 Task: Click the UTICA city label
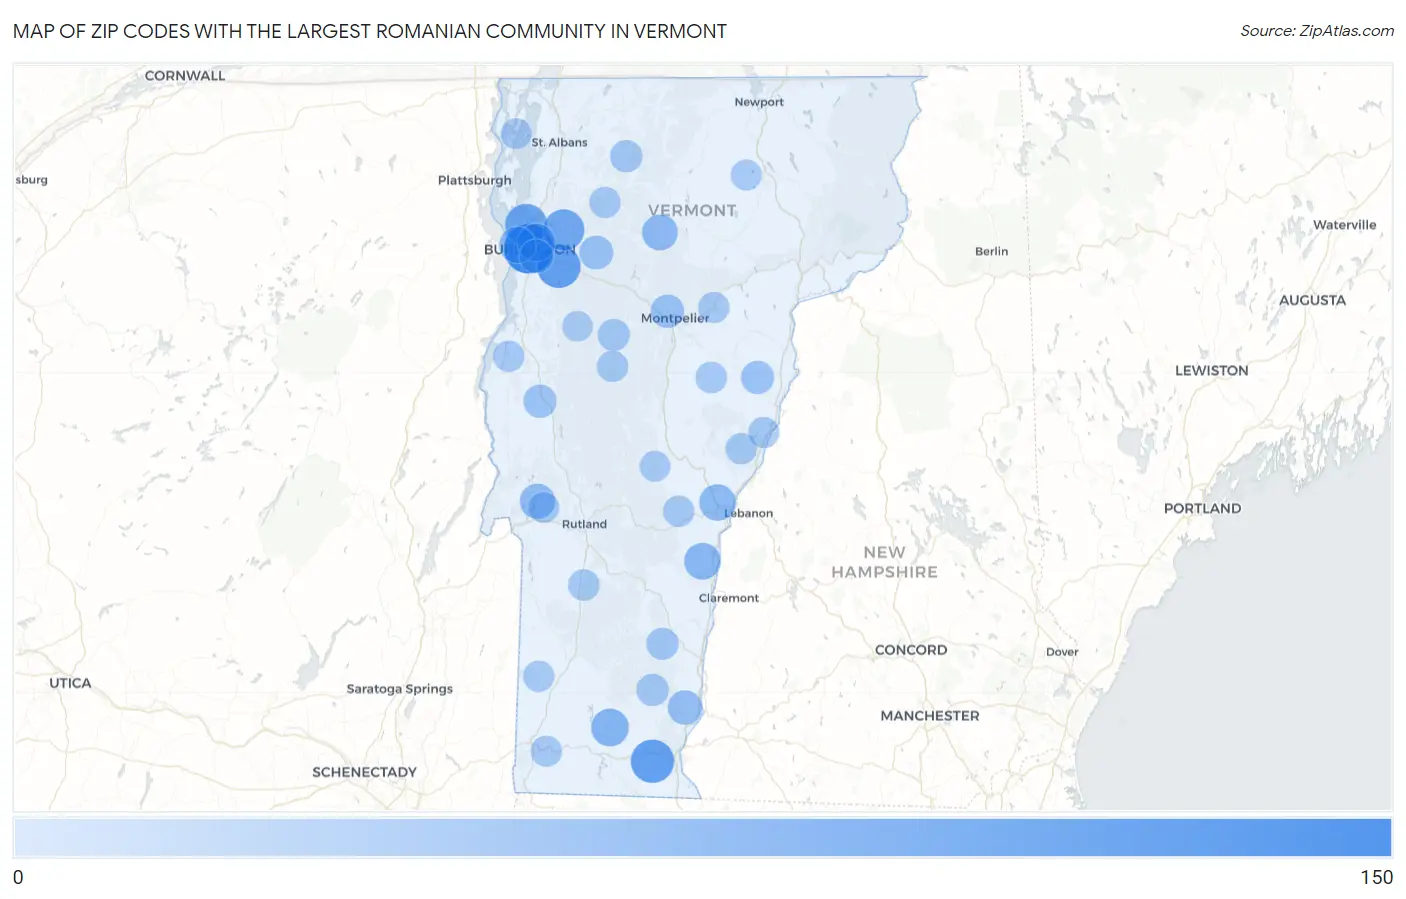pos(70,683)
